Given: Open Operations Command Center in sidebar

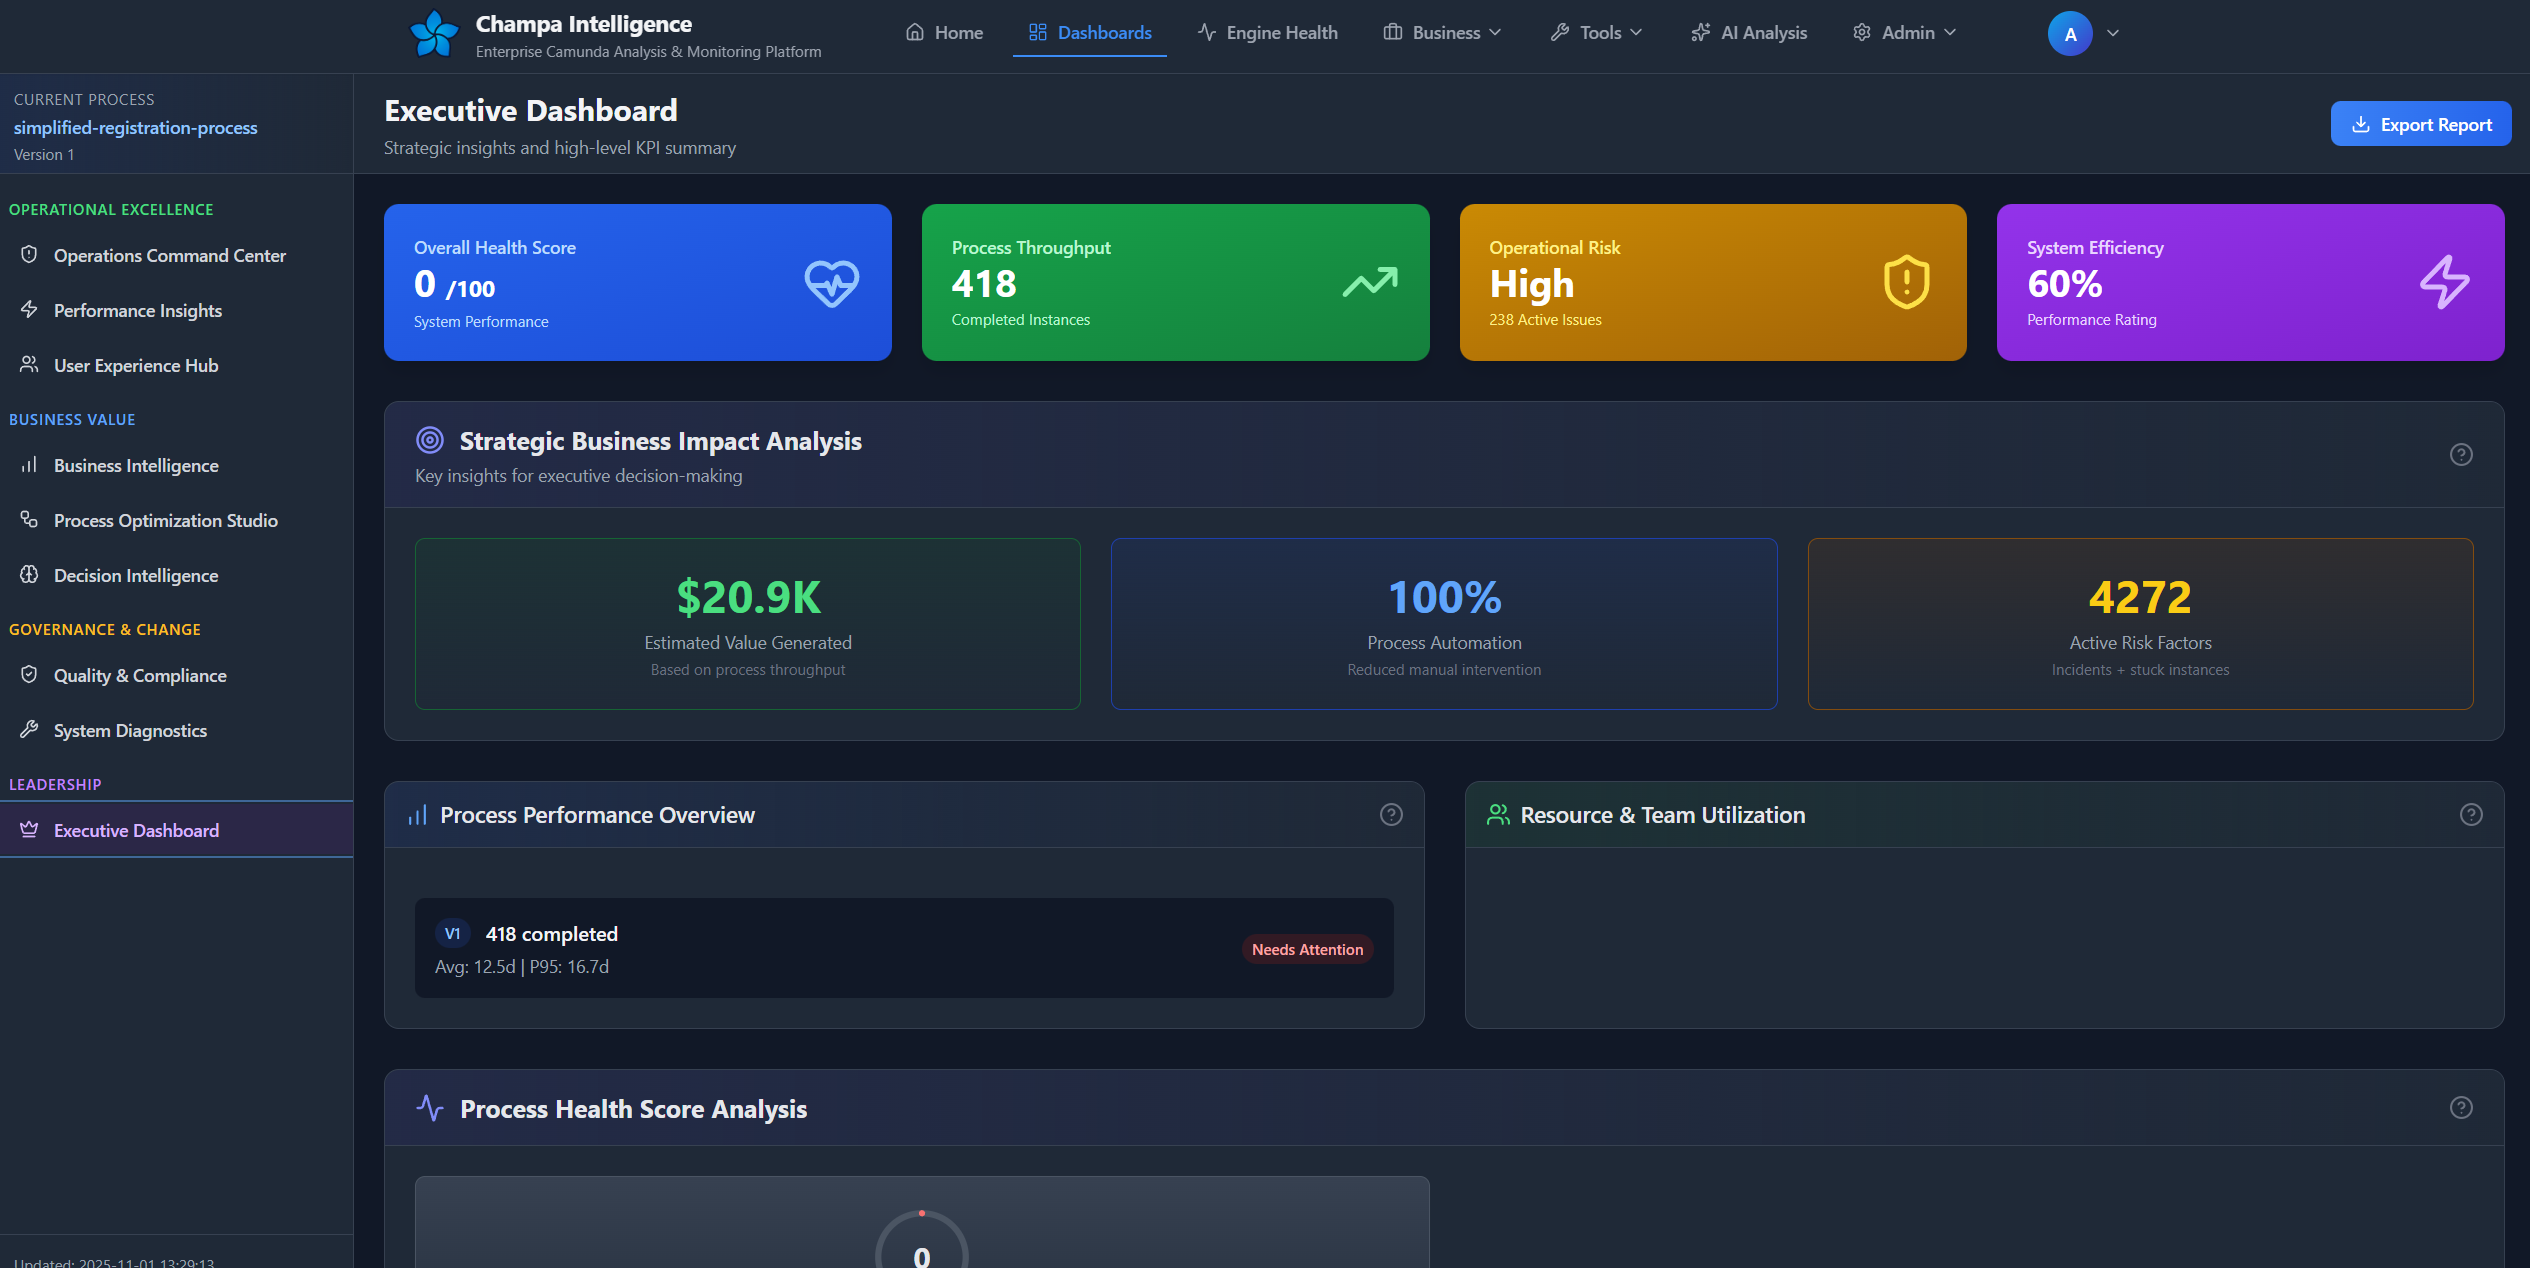Looking at the screenshot, I should (169, 256).
